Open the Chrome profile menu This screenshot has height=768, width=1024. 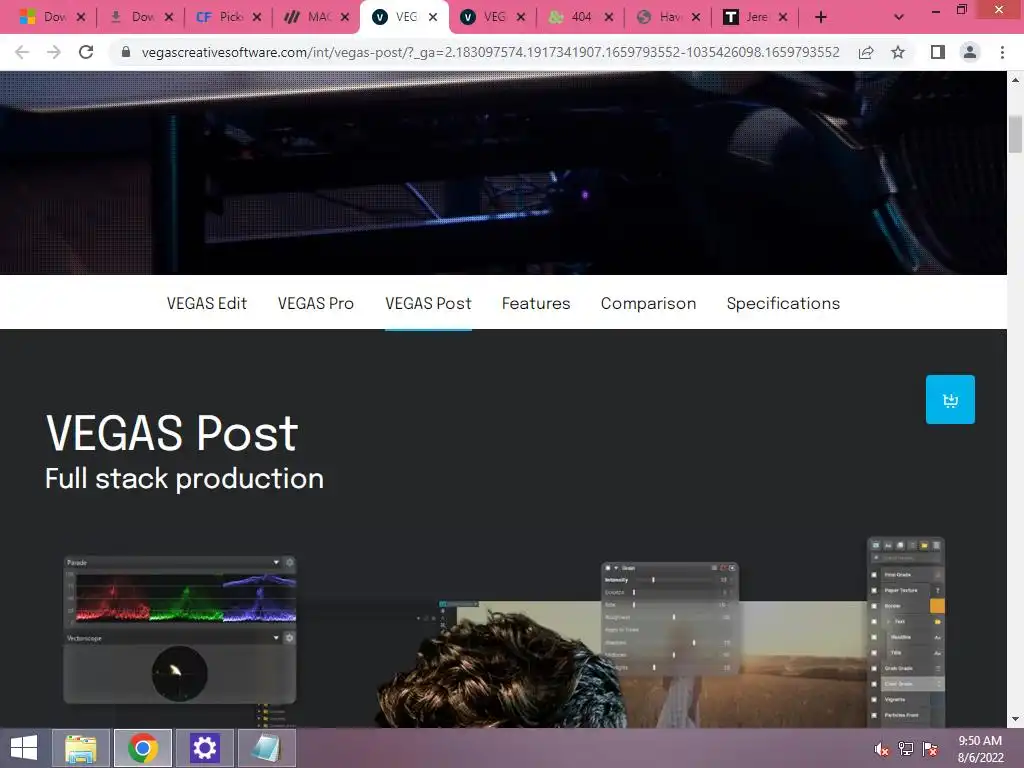click(x=970, y=52)
